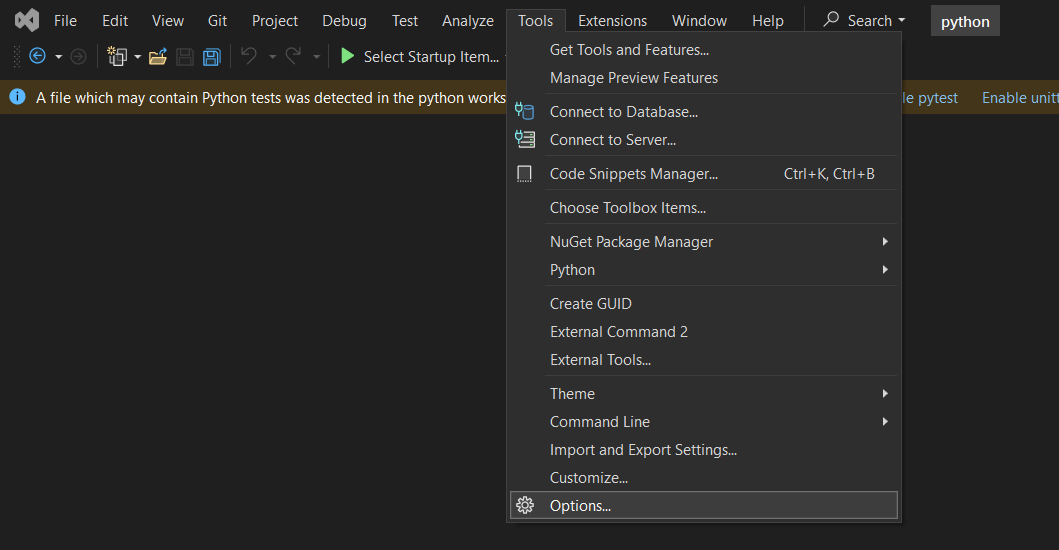The width and height of the screenshot is (1059, 550).
Task: Open the Undo history dropdown arrow
Action: click(x=273, y=57)
